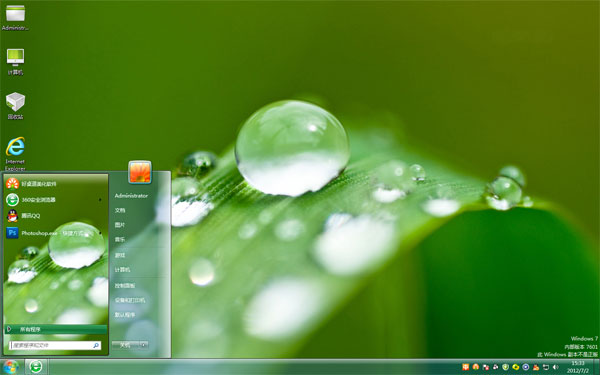This screenshot has height=375, width=600.
Task: Open the clock showing 15:33 2012/7/2
Action: (578, 367)
